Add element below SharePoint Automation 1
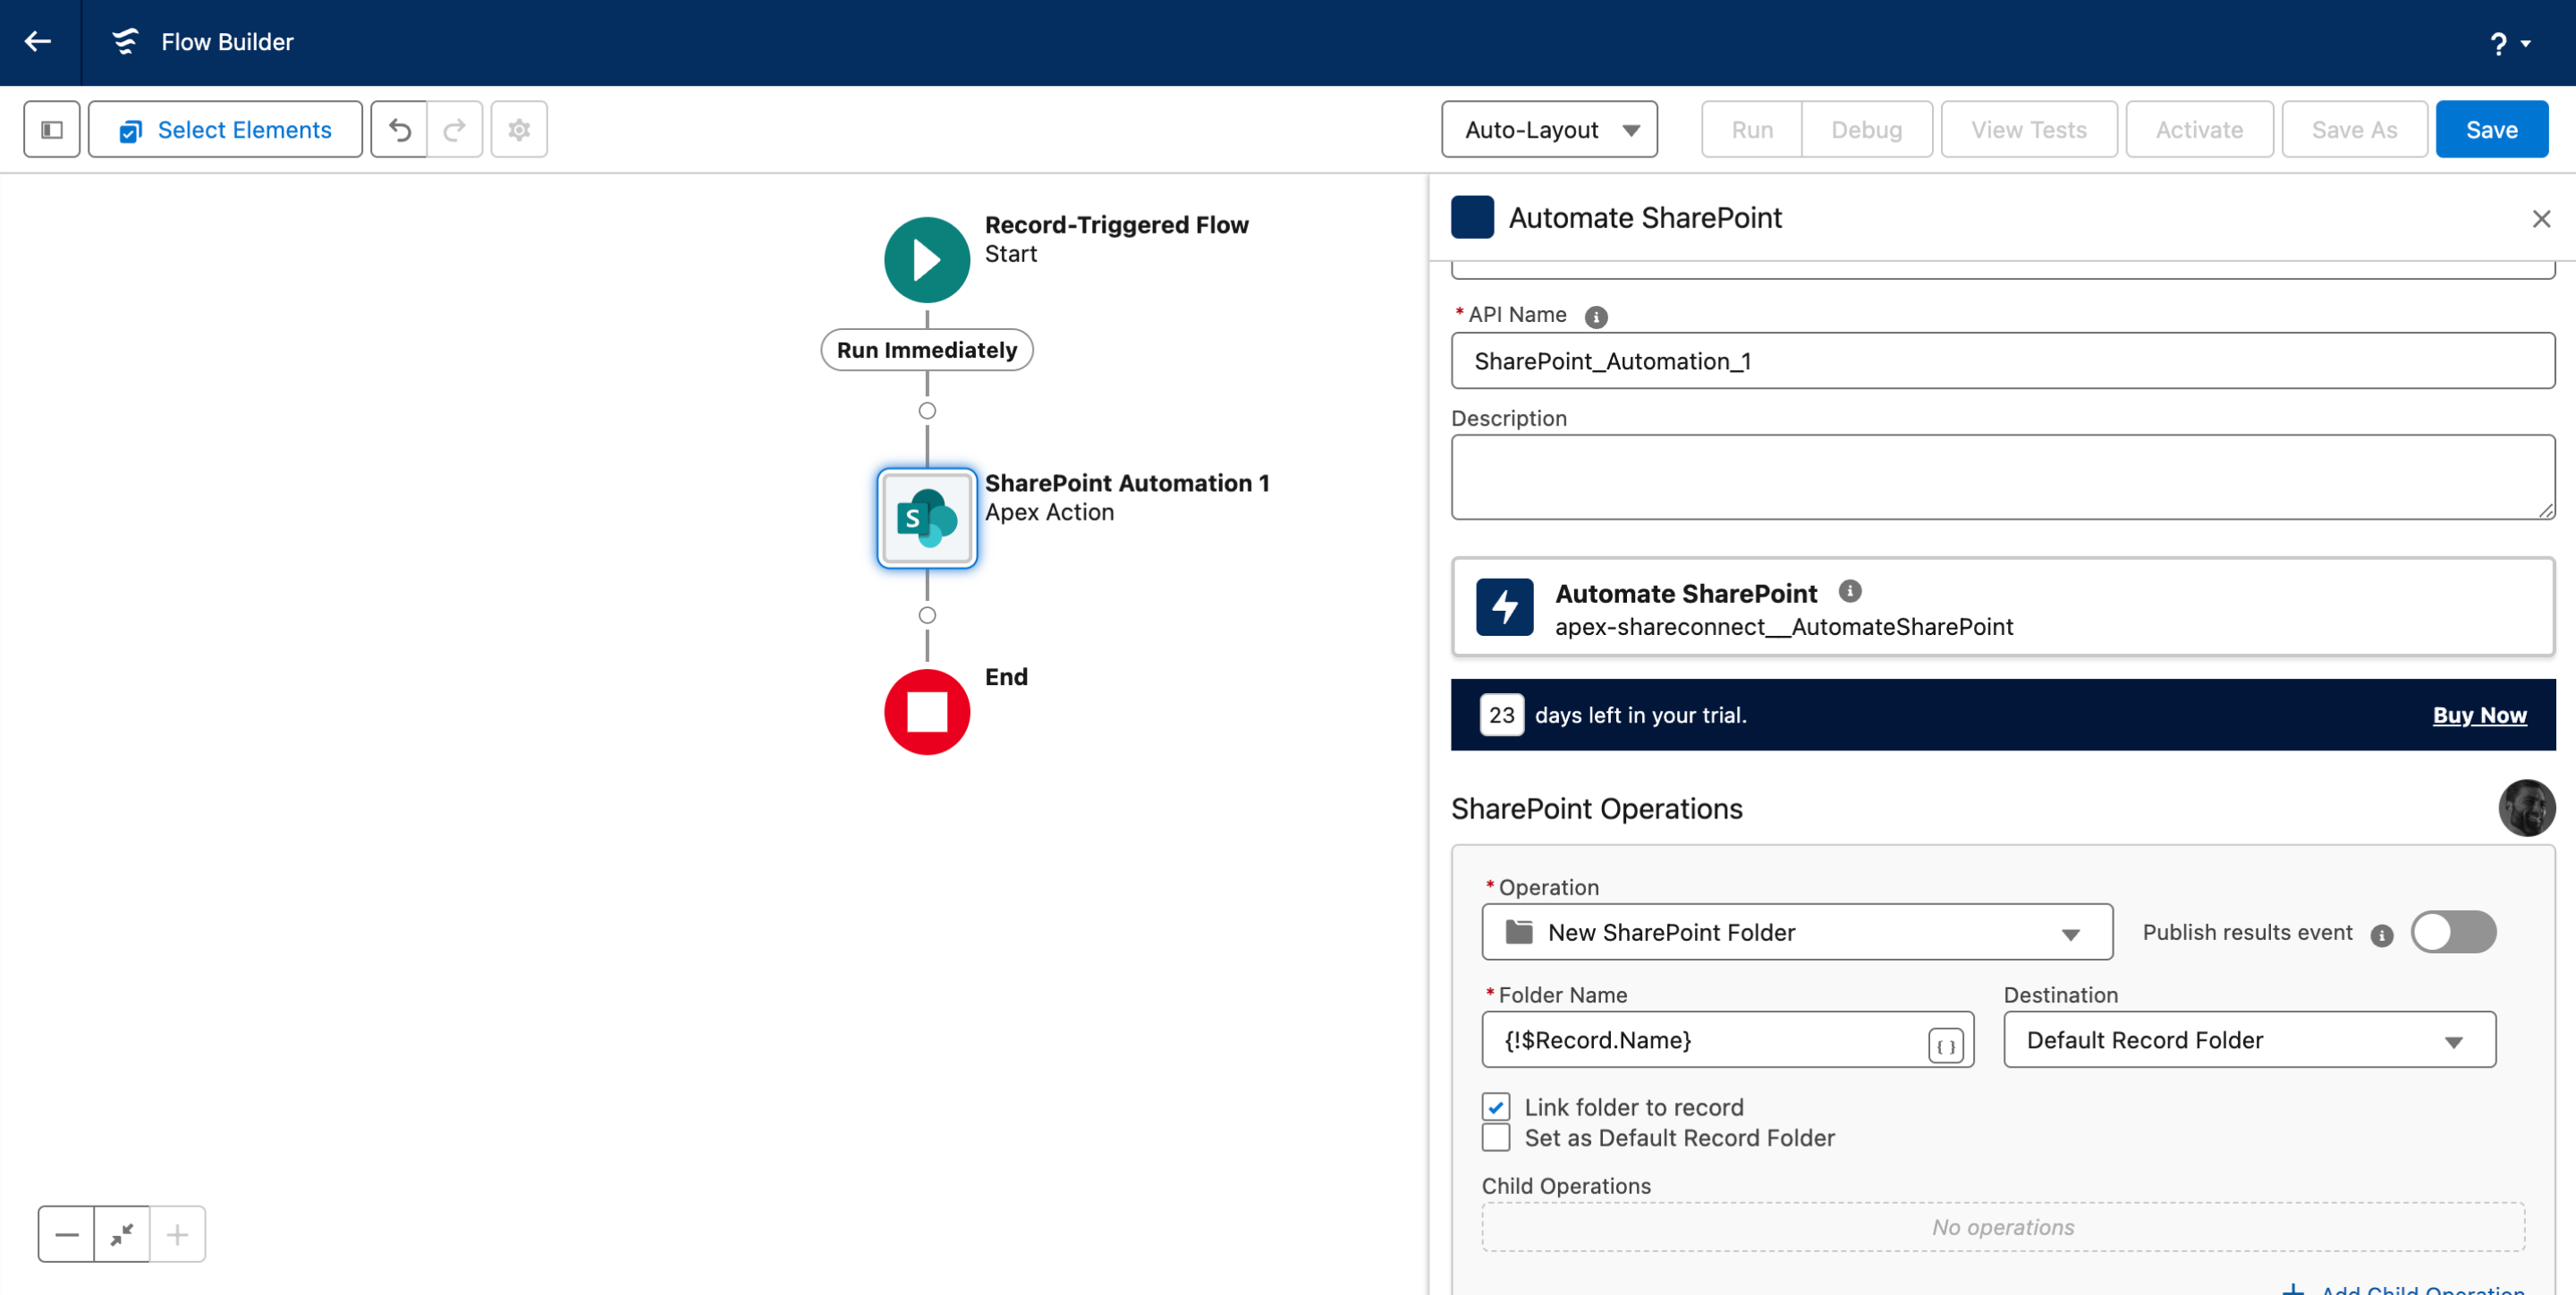2576x1295 pixels. 927,615
